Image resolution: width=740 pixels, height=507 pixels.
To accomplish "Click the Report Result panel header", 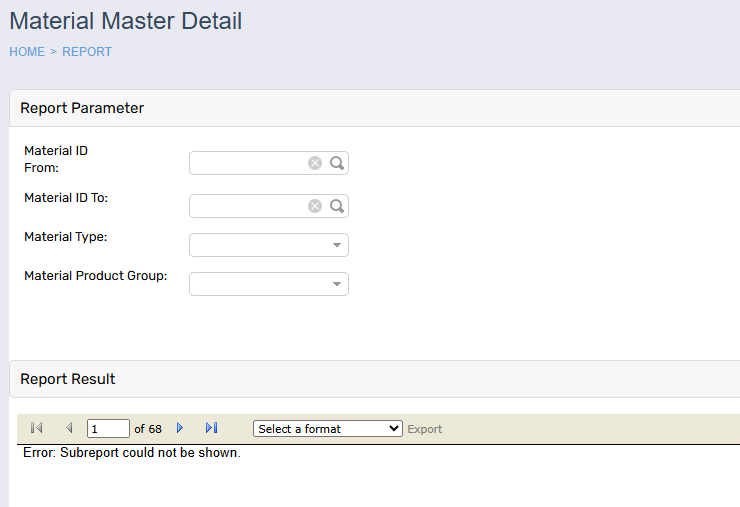I will [x=68, y=379].
